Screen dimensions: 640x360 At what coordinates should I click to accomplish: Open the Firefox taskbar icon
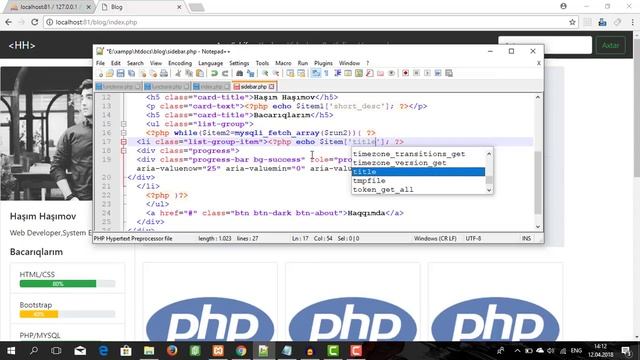click(x=172, y=351)
